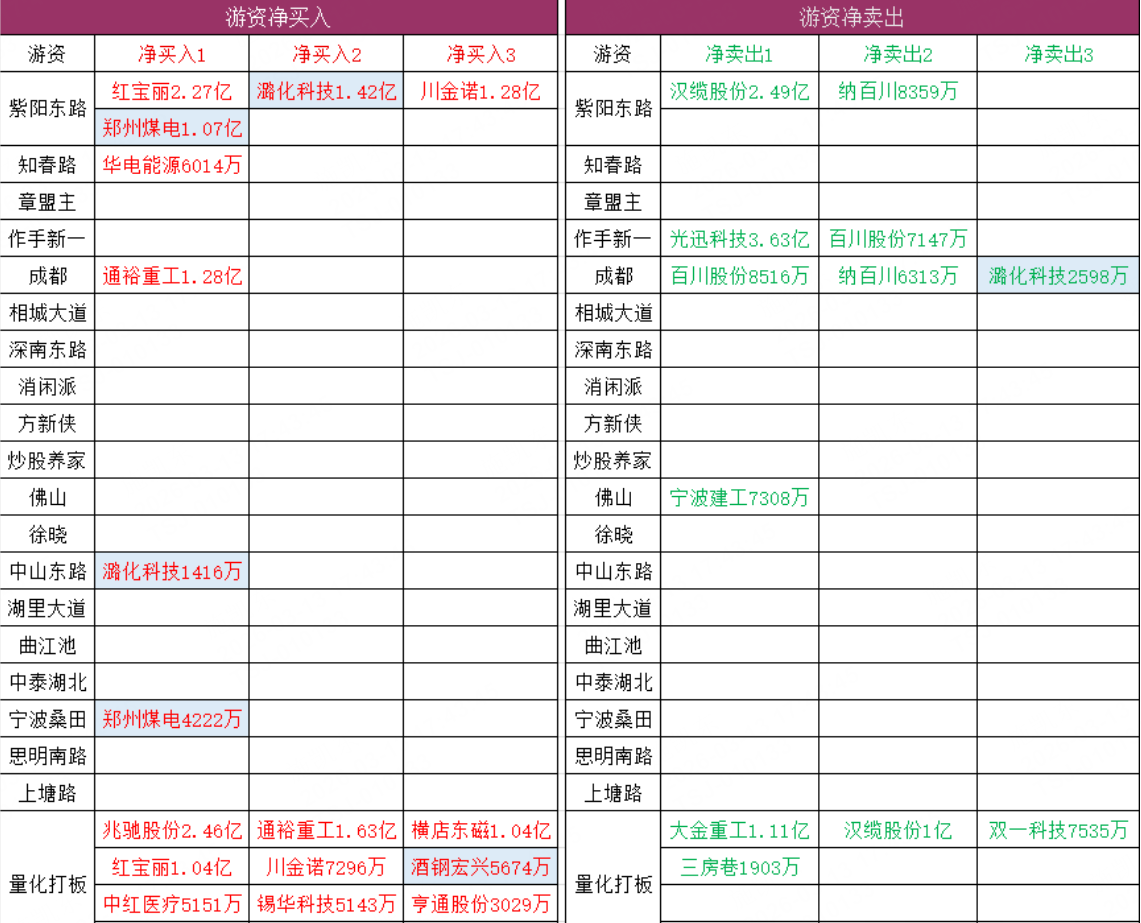
Task: Select 中山东路 in the buy table
Action: coord(47,571)
